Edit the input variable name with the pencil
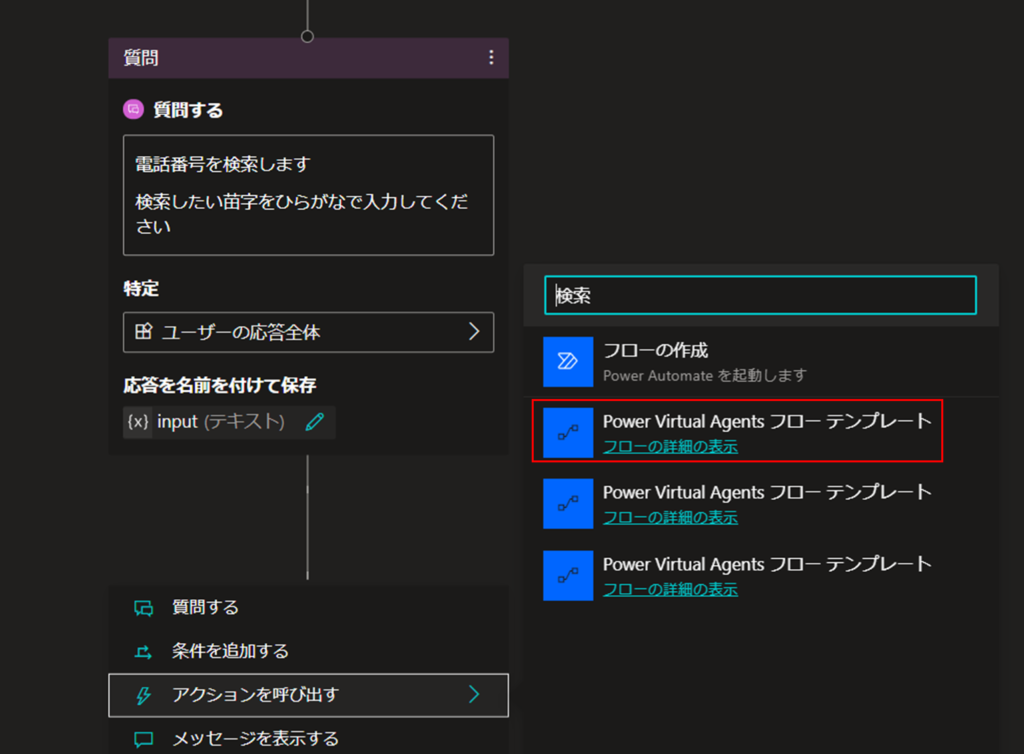Viewport: 1024px width, 754px height. tap(315, 422)
